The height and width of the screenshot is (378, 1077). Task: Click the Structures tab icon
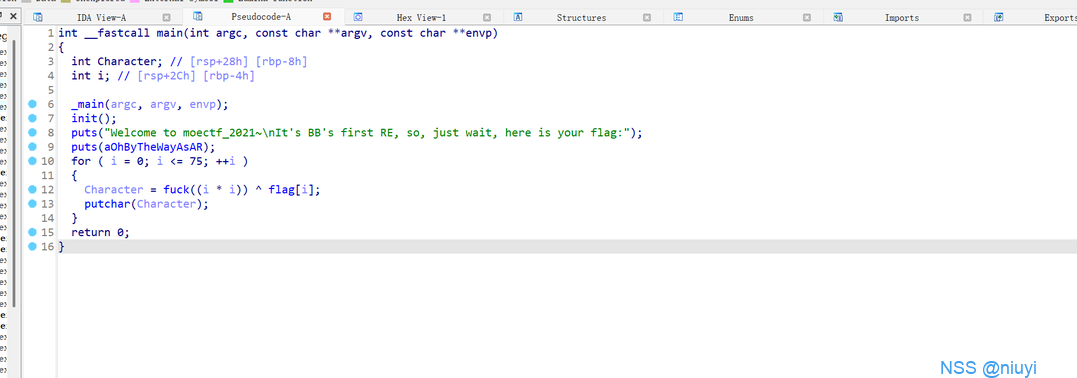(518, 17)
